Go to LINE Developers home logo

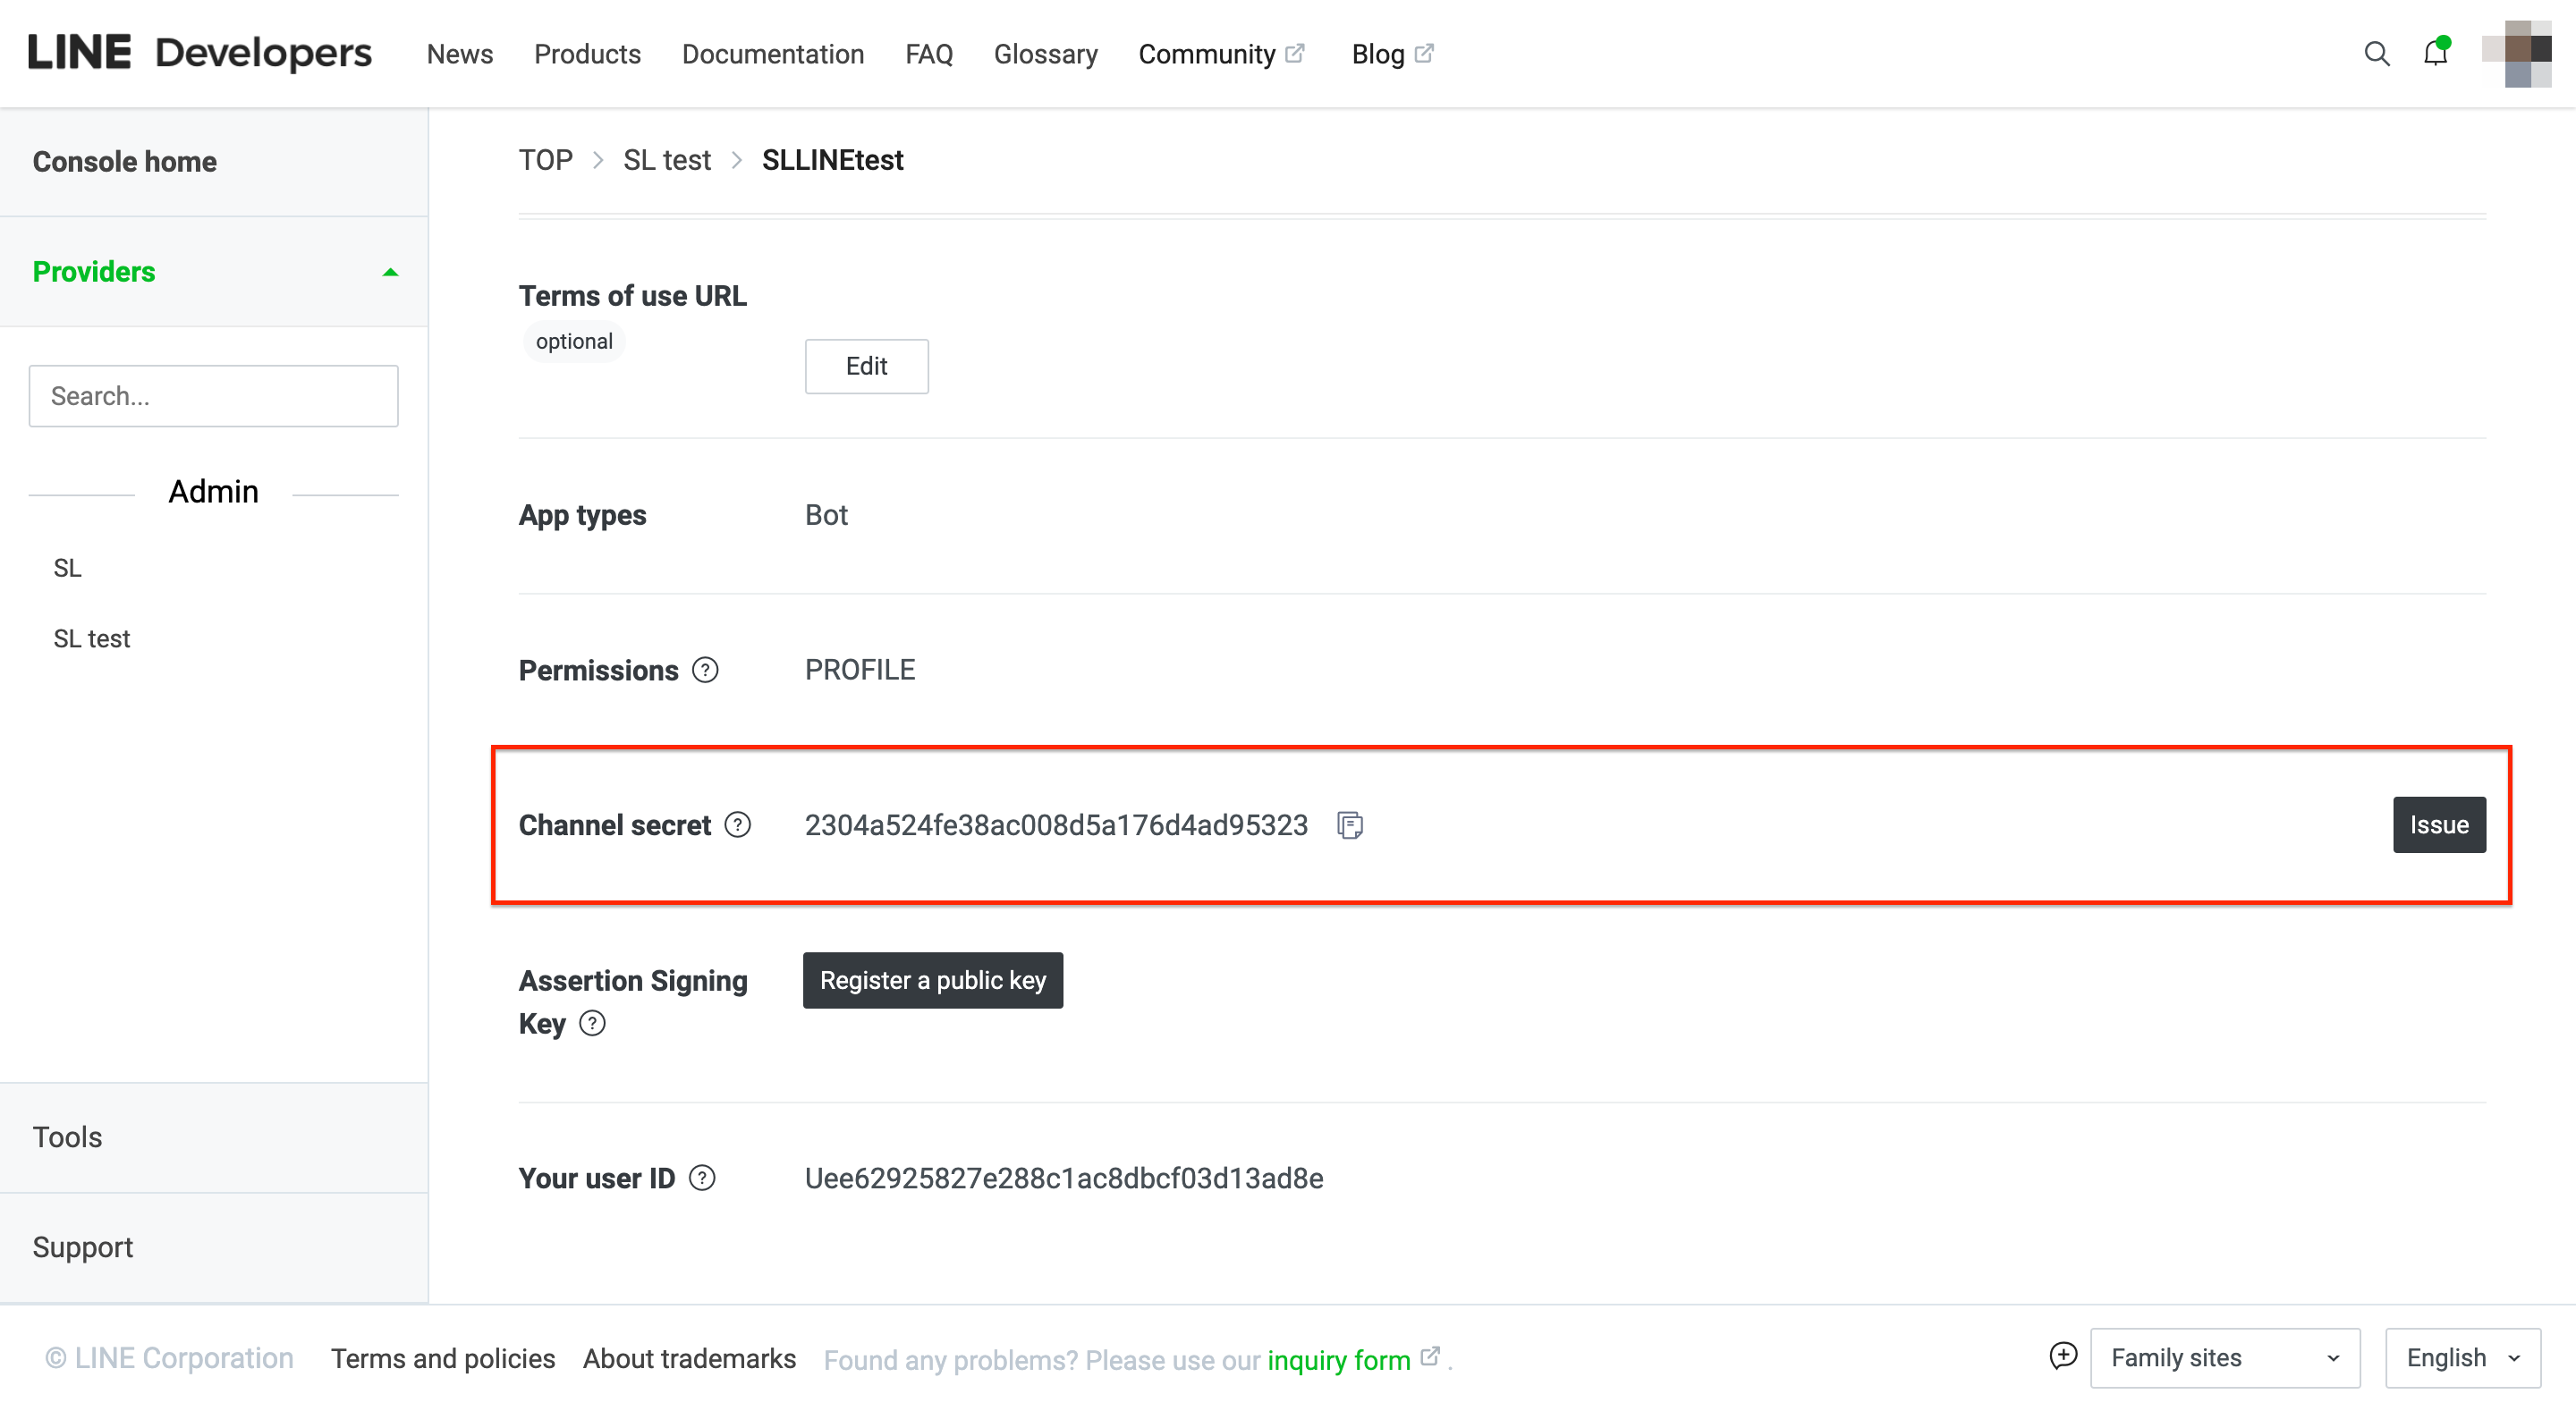[x=199, y=53]
